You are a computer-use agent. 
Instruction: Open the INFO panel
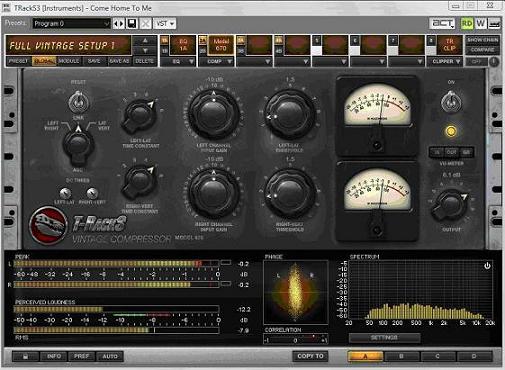click(54, 356)
